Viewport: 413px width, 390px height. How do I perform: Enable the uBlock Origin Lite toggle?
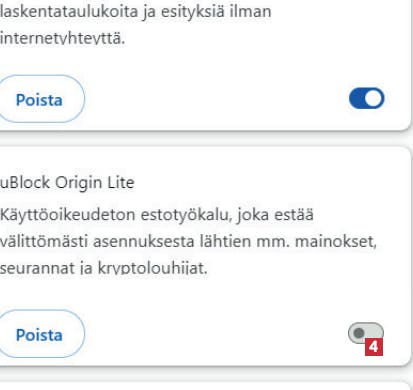366,333
